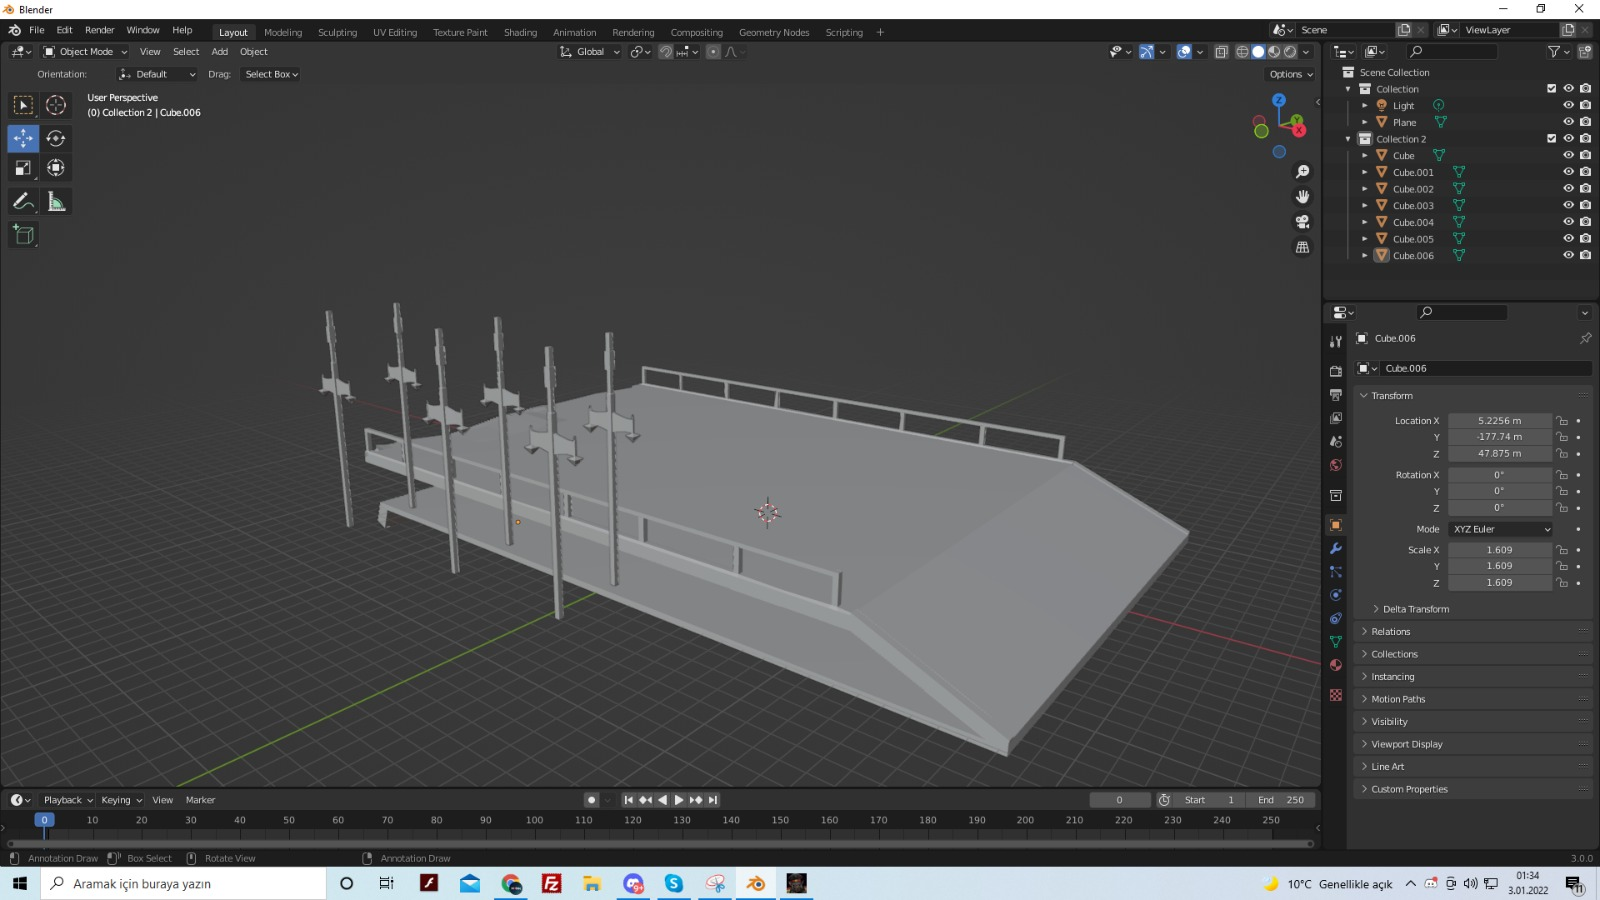Switch to the Geometry Nodes tab
This screenshot has width=1600, height=900.
pos(774,32)
